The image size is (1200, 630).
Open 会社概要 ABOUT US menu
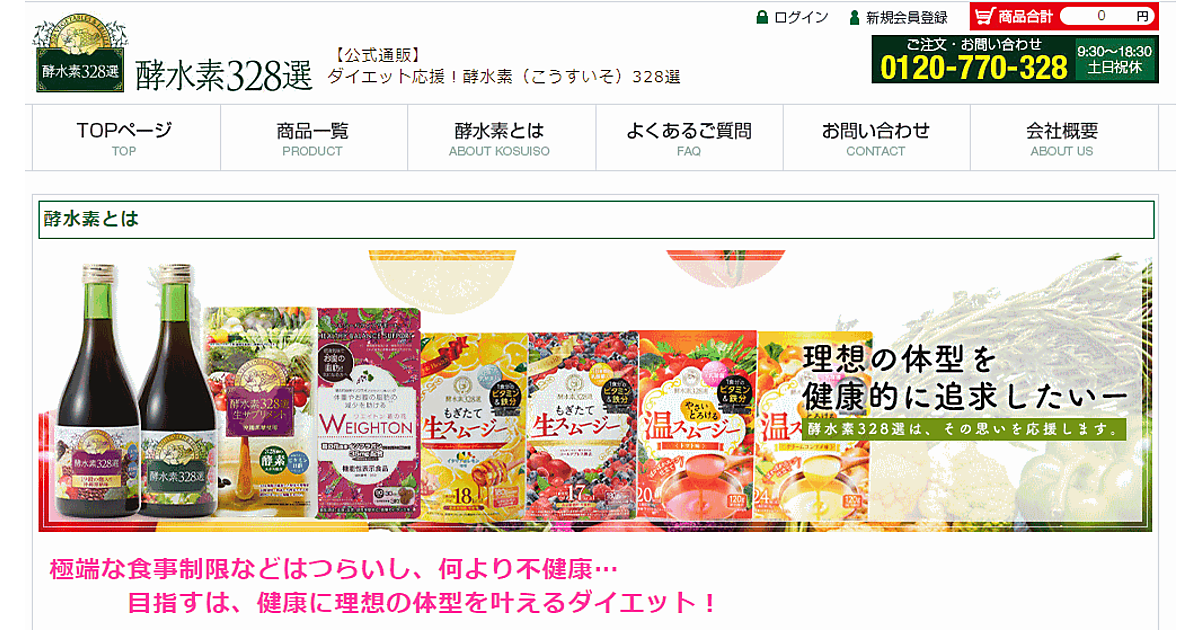click(1064, 138)
